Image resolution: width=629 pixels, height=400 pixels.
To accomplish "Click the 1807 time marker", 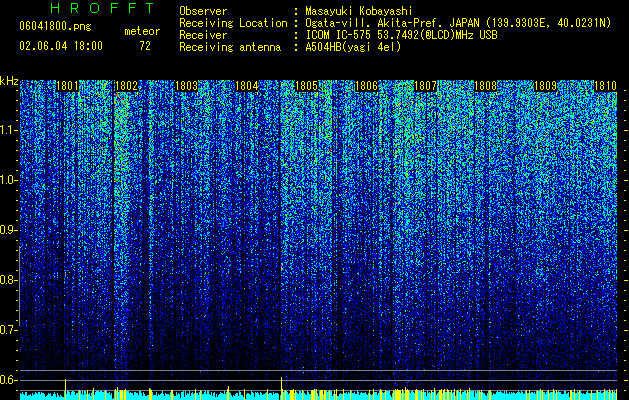I will pos(425,86).
